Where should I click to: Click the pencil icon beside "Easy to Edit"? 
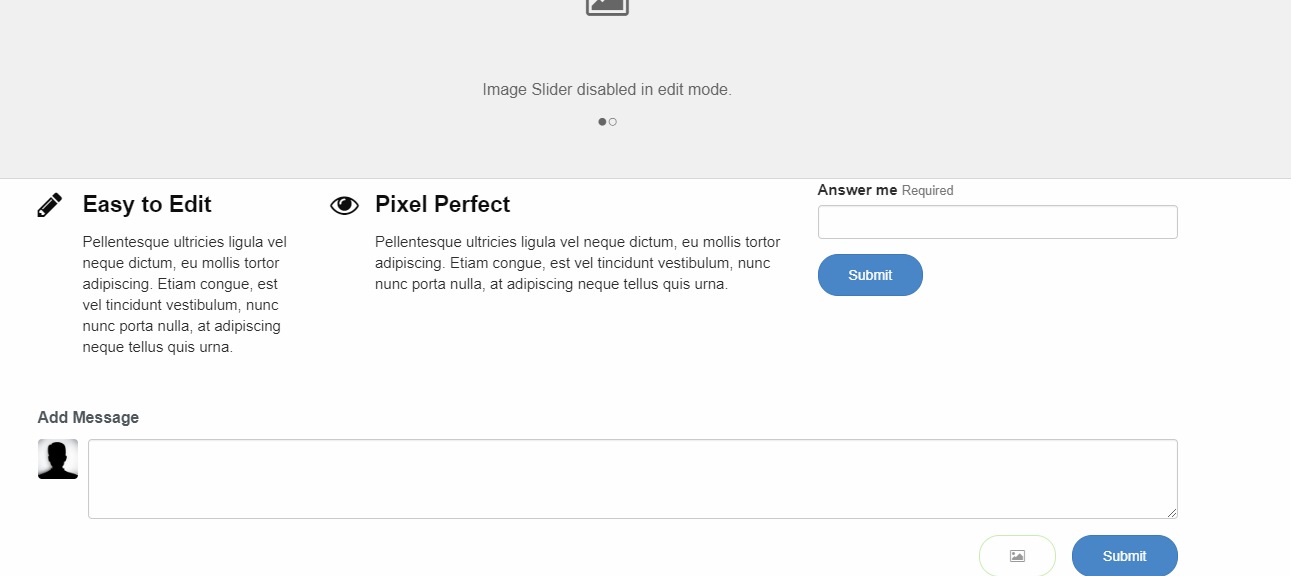tap(49, 203)
